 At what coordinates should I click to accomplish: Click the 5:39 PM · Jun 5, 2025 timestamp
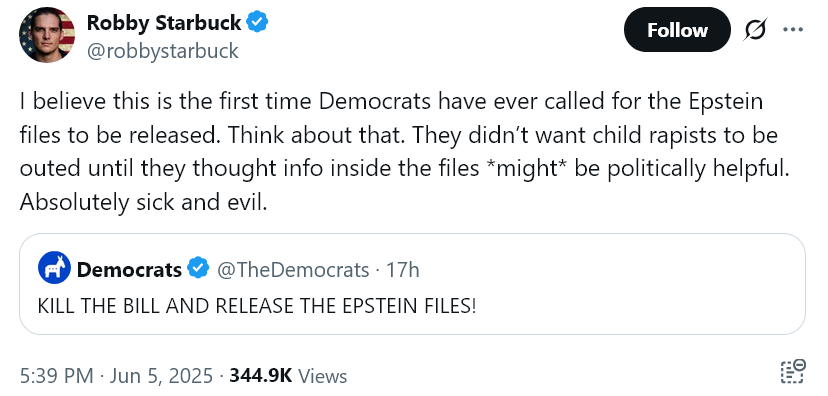116,376
